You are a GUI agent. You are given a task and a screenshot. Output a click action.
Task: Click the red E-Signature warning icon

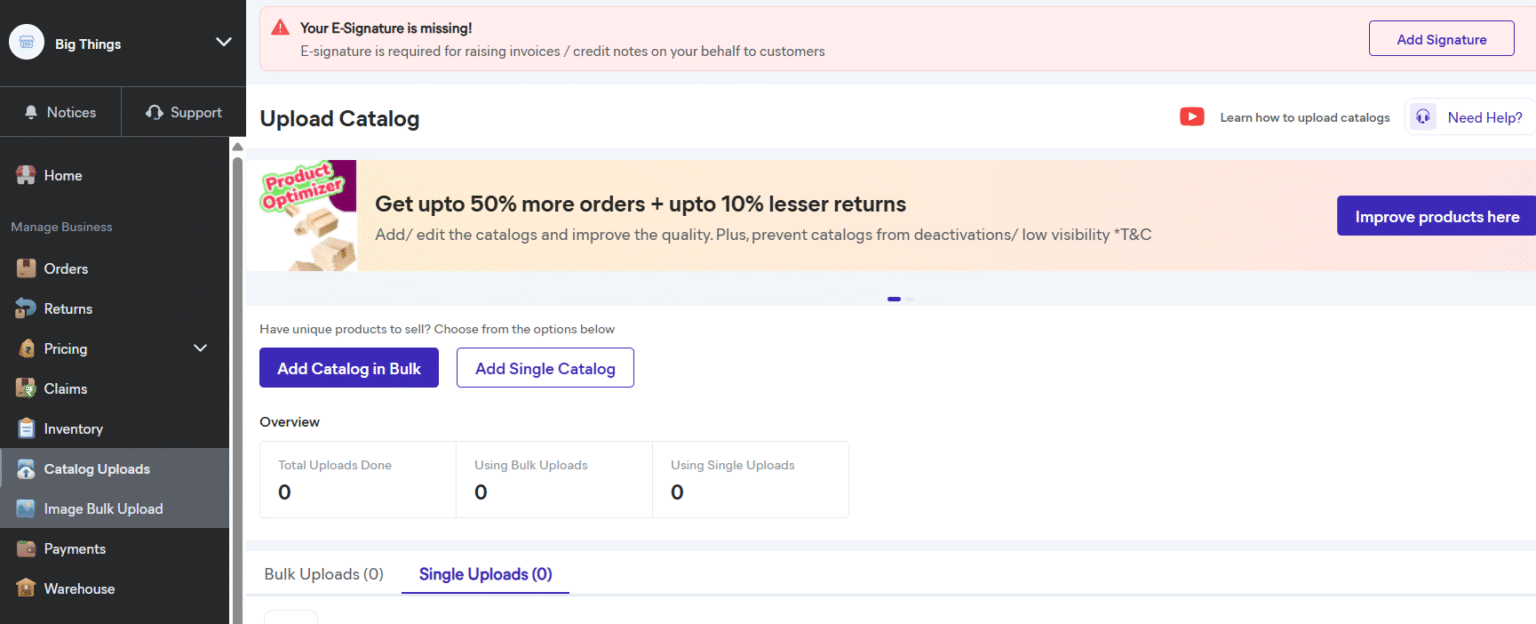280,28
